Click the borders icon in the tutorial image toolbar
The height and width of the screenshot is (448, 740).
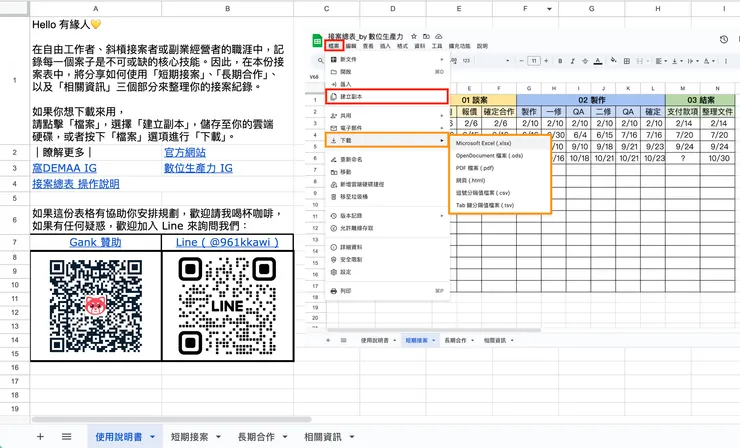point(627,61)
